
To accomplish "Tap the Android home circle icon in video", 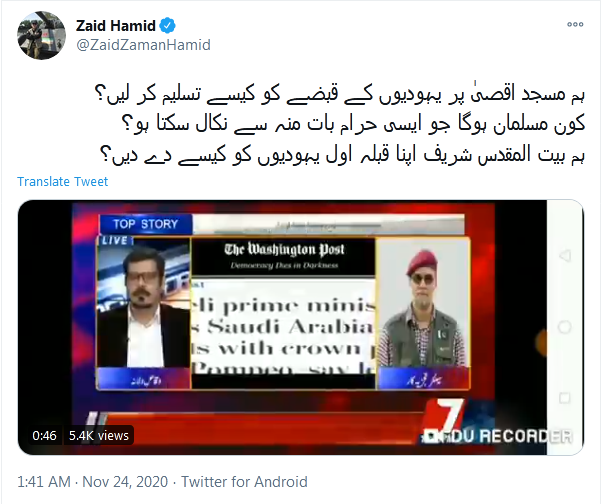I will click(564, 327).
